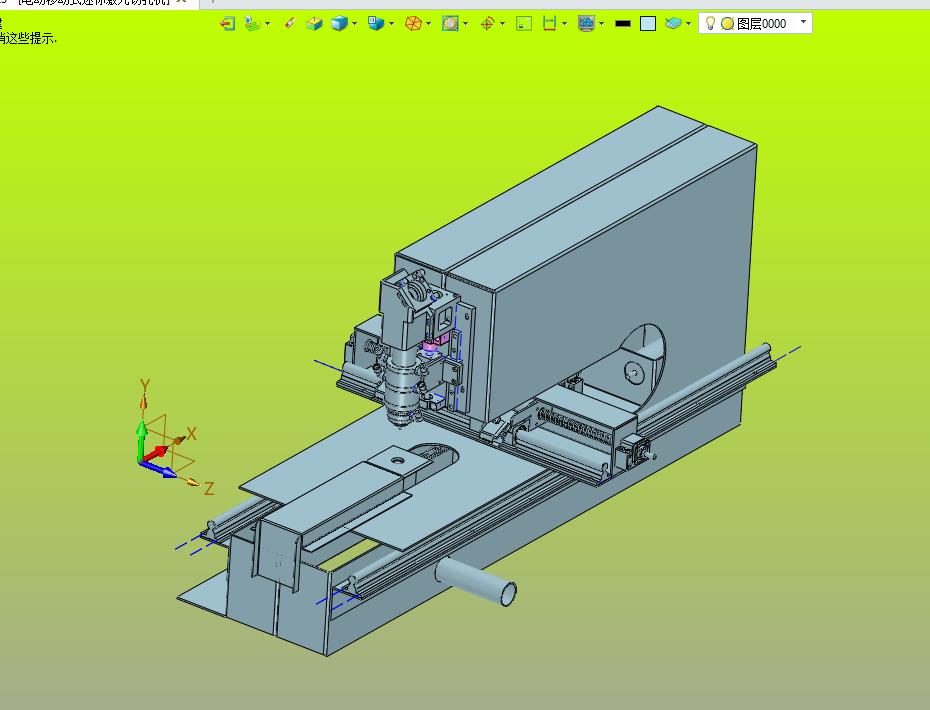Click the monitor display settings icon
This screenshot has height=710, width=930.
coord(587,24)
